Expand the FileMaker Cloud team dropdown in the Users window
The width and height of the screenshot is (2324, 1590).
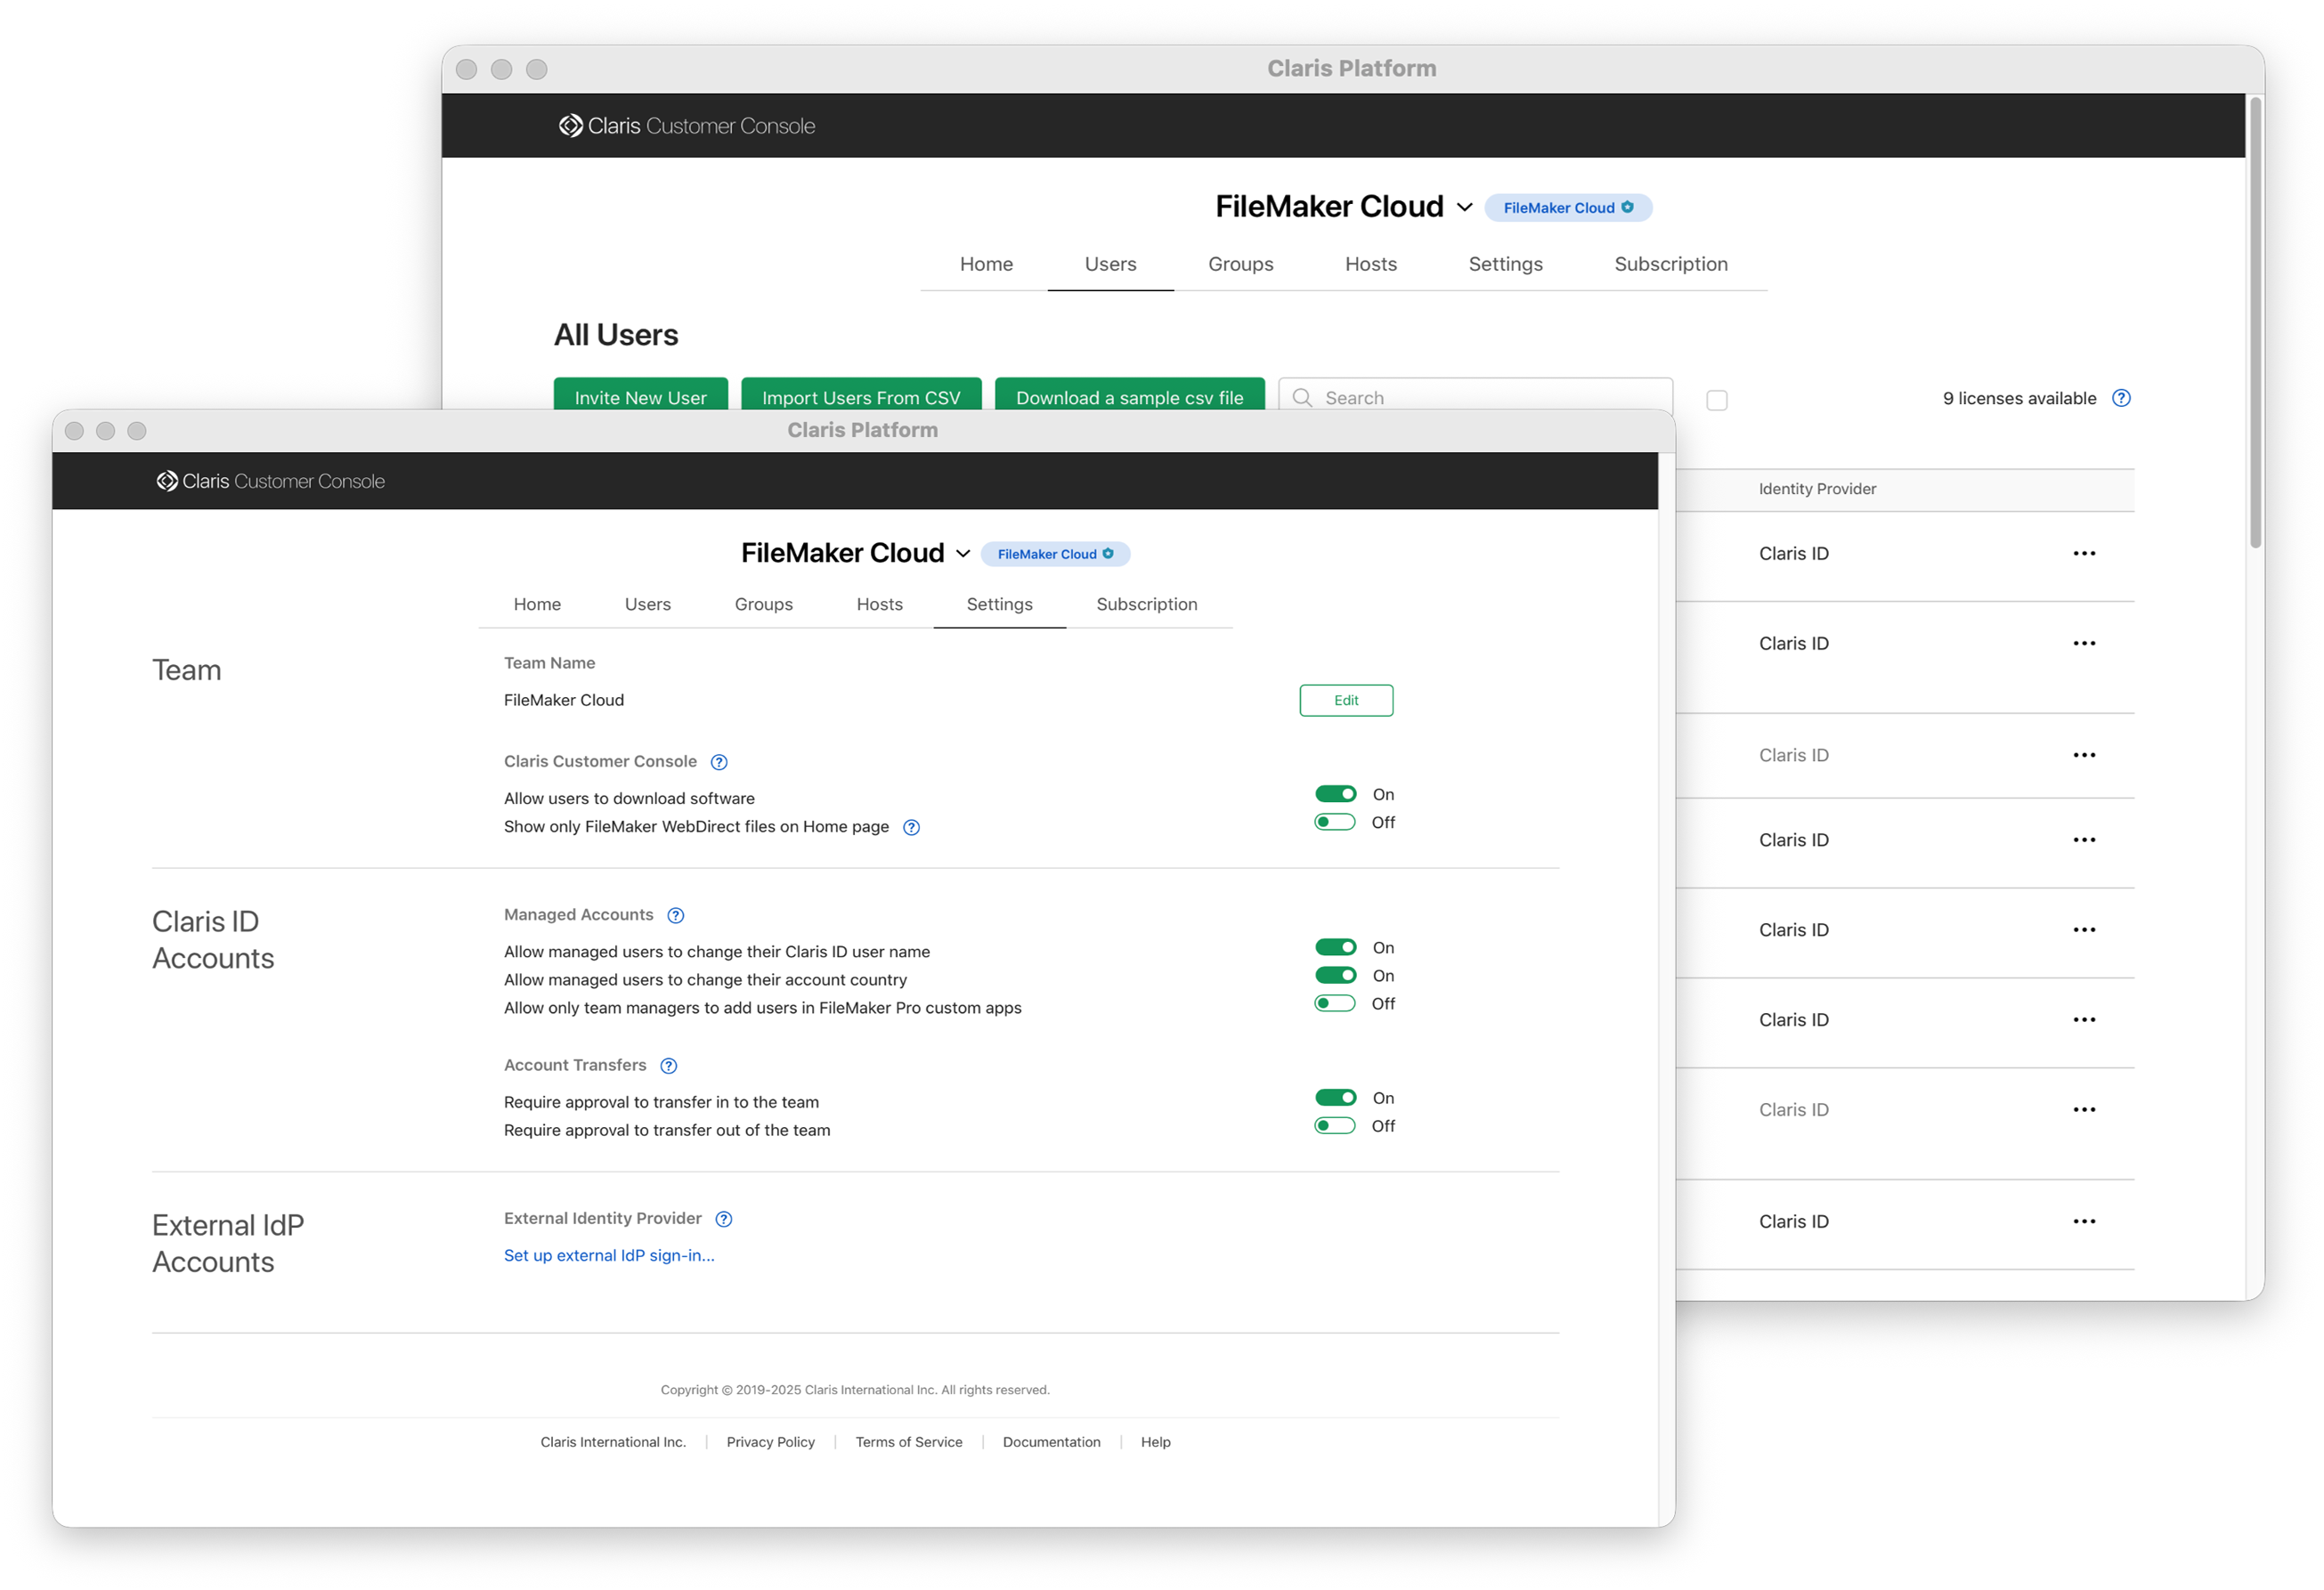[1464, 208]
